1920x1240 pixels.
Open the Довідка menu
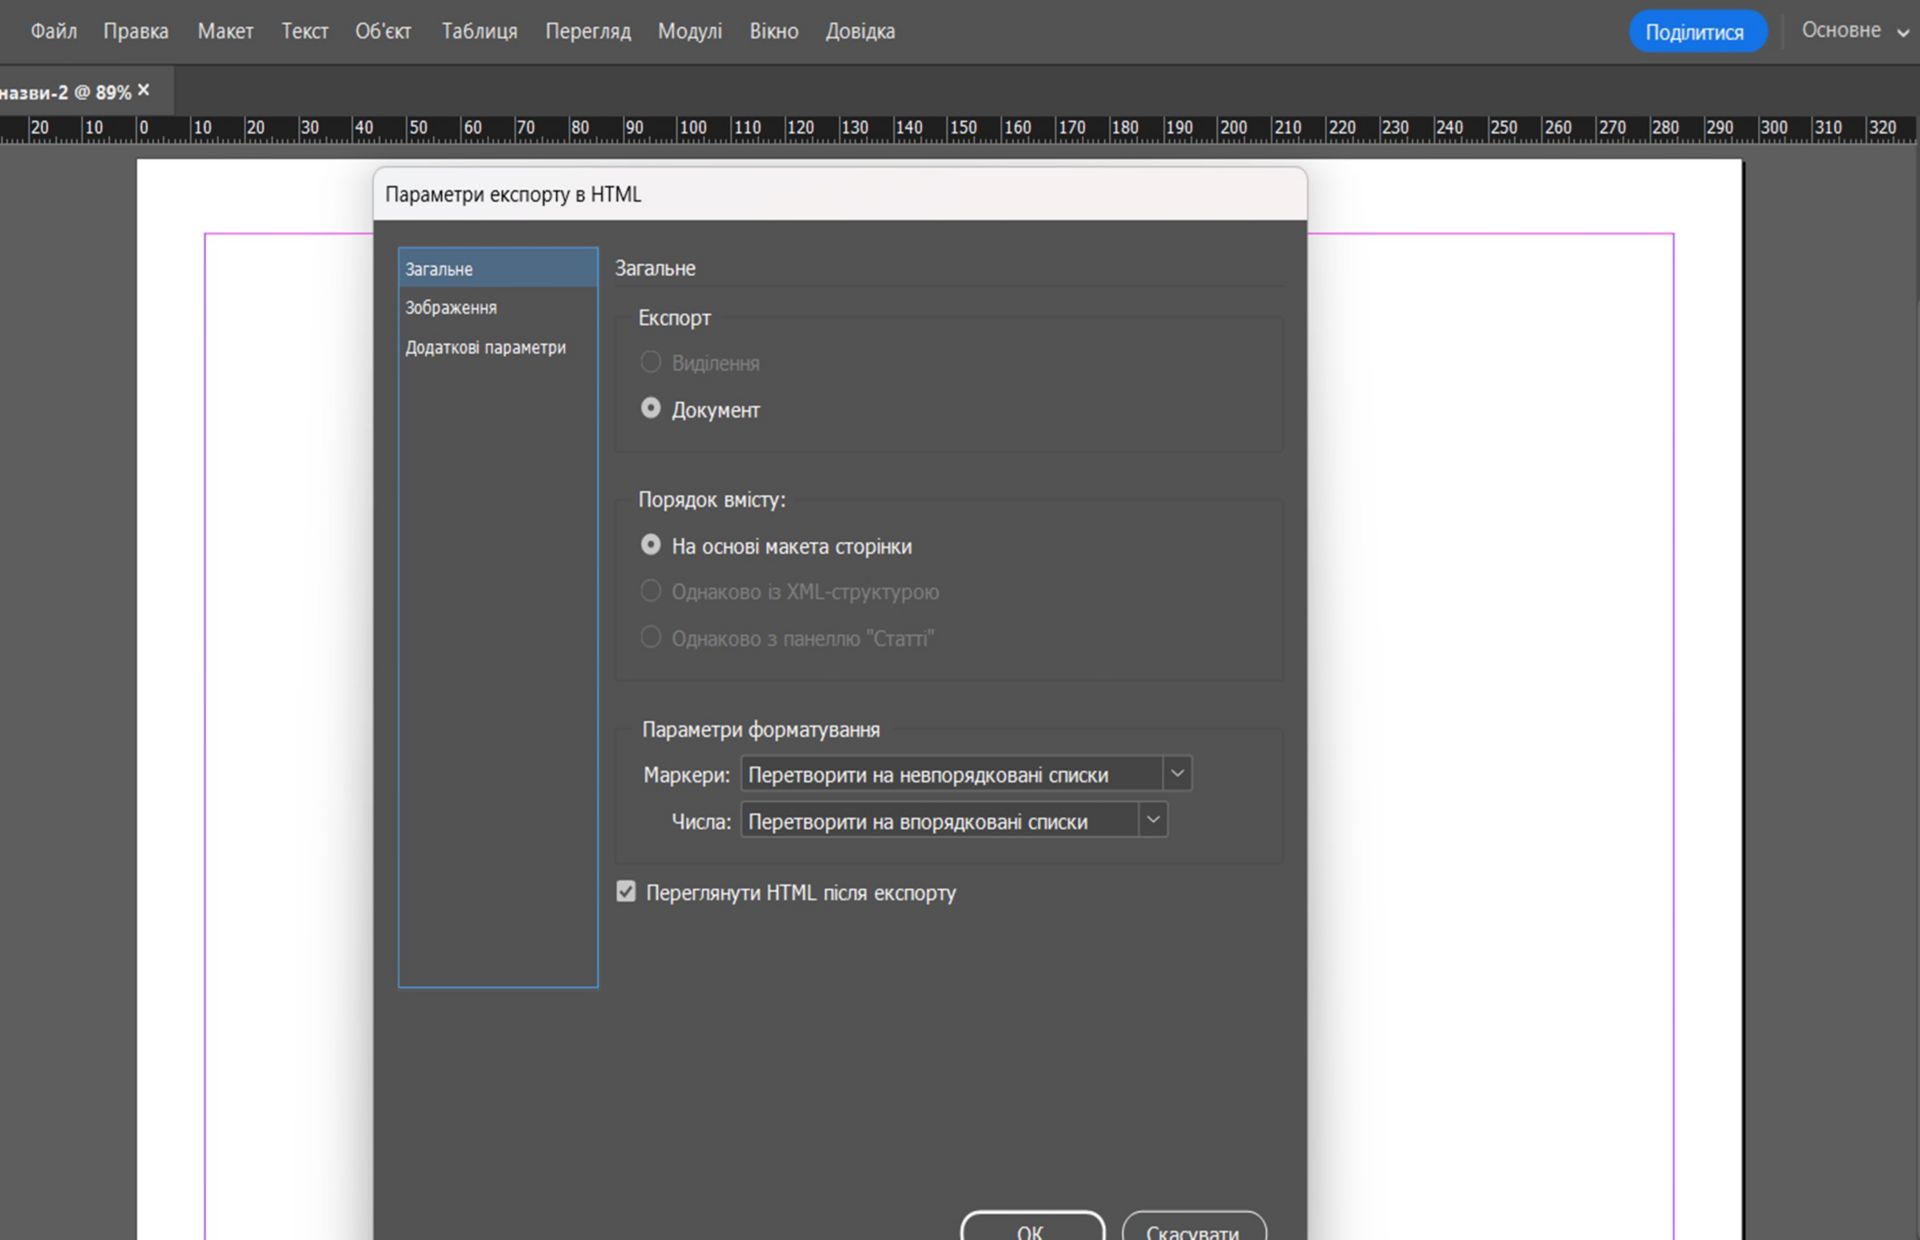tap(859, 31)
